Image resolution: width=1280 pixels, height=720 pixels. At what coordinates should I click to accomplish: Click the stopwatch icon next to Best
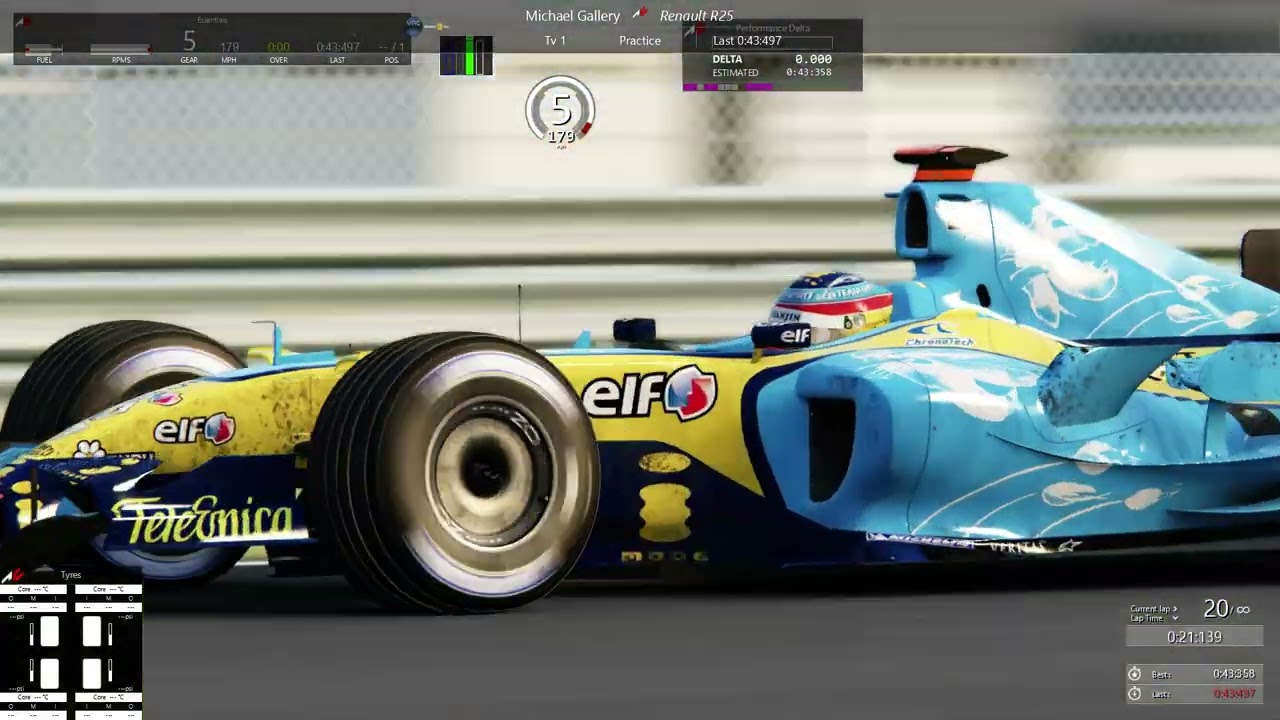click(x=1134, y=674)
